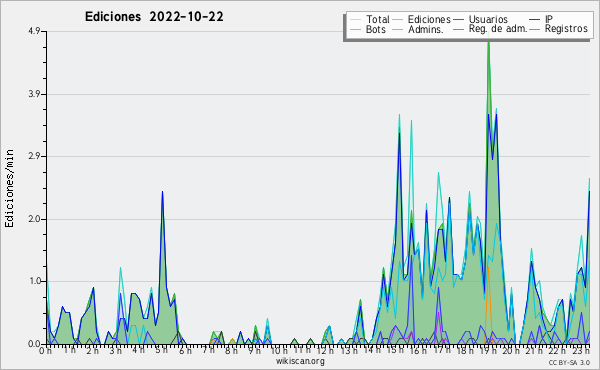600x370 pixels.
Task: Click the 5 h spike peak
Action: 162,192
